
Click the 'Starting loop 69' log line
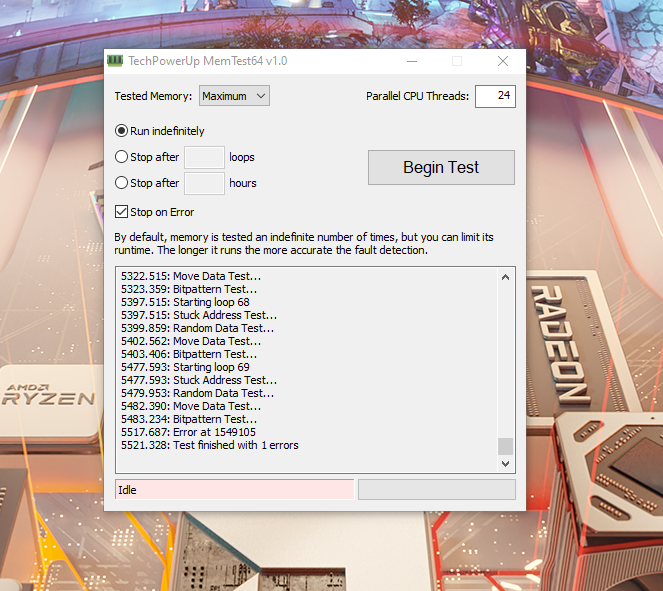[185, 367]
